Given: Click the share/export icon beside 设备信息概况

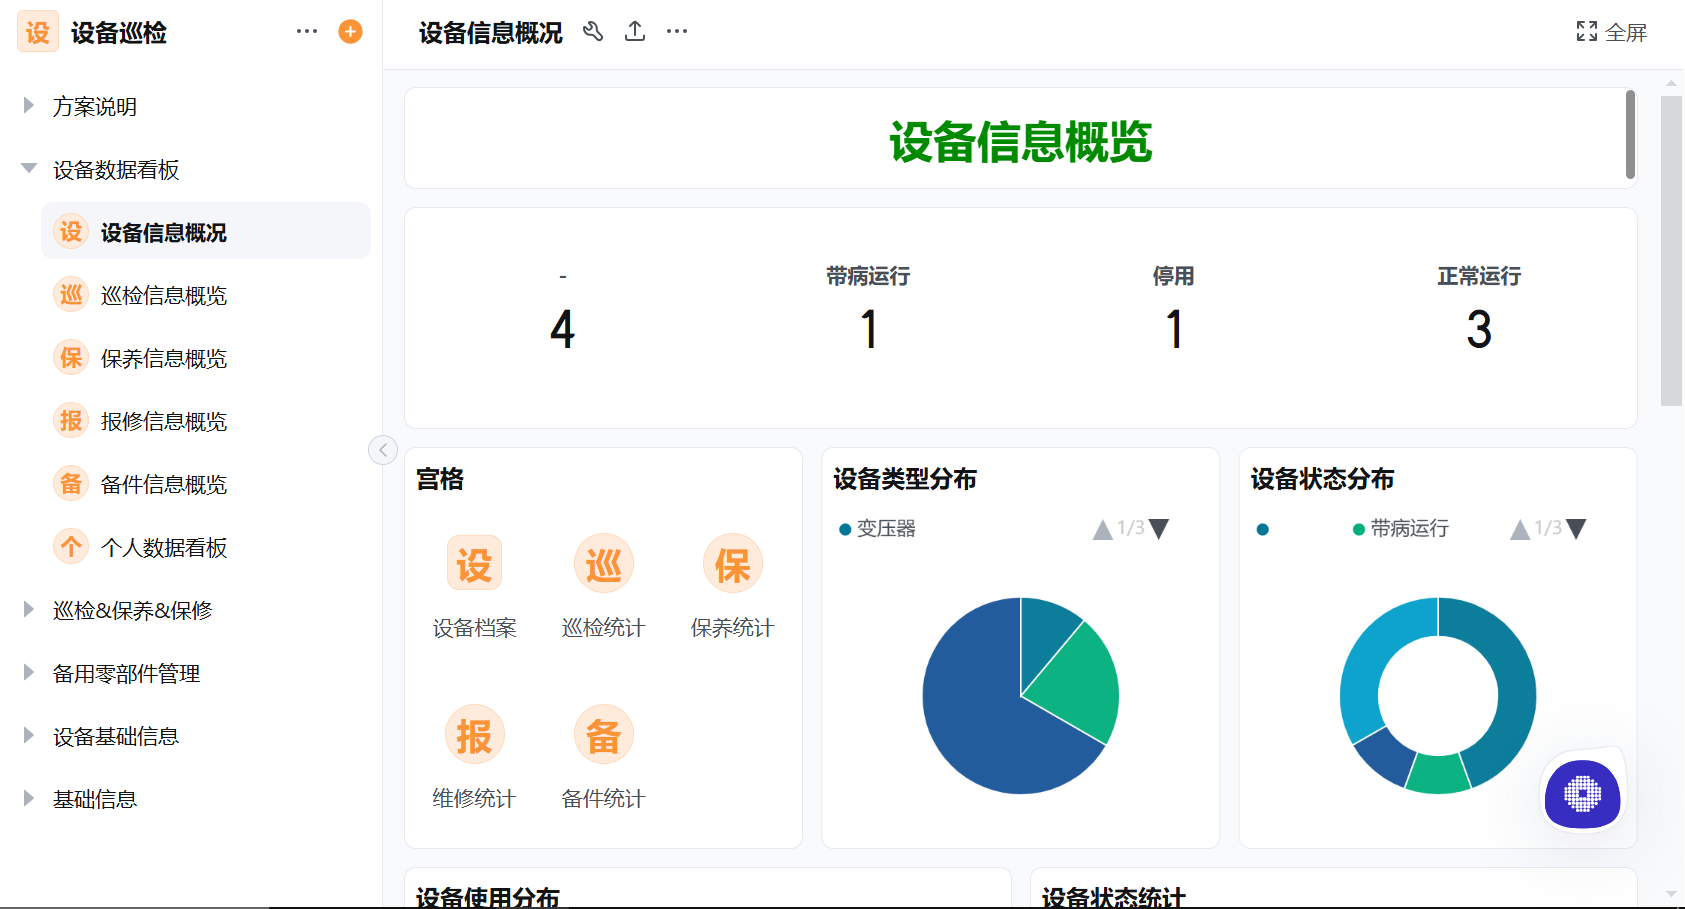Looking at the screenshot, I should pyautogui.click(x=635, y=31).
